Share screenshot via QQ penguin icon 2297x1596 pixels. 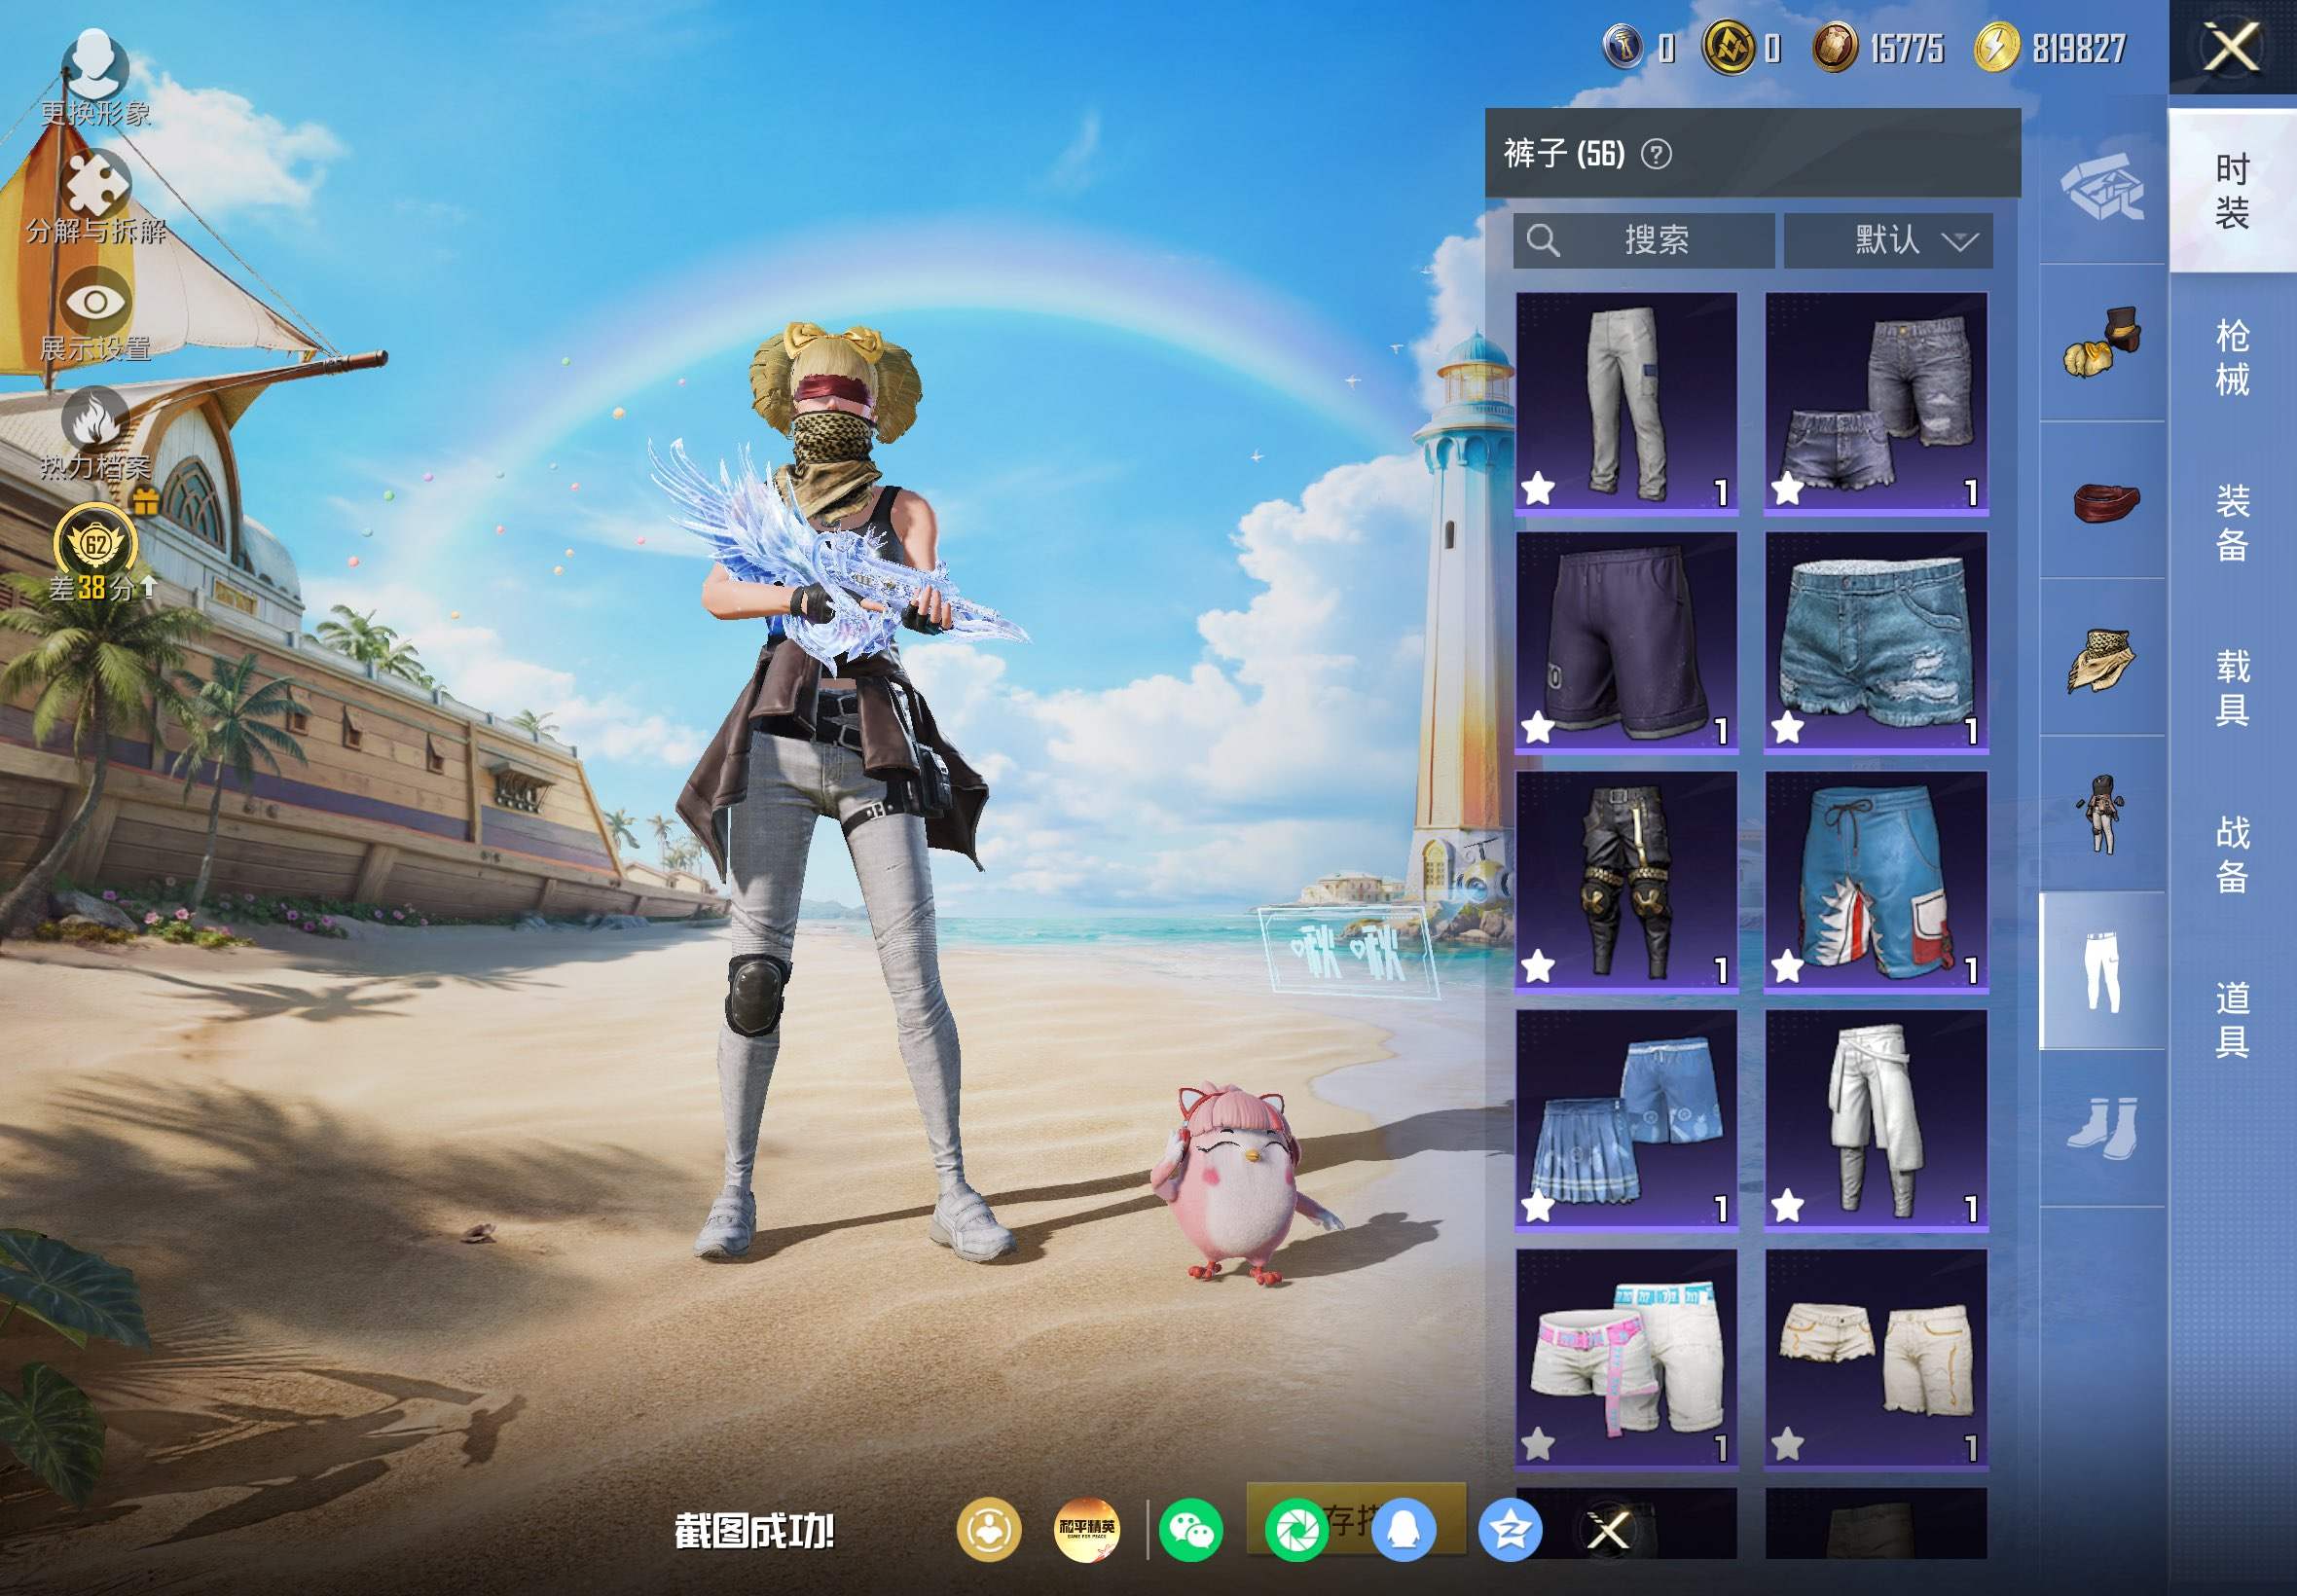1403,1530
